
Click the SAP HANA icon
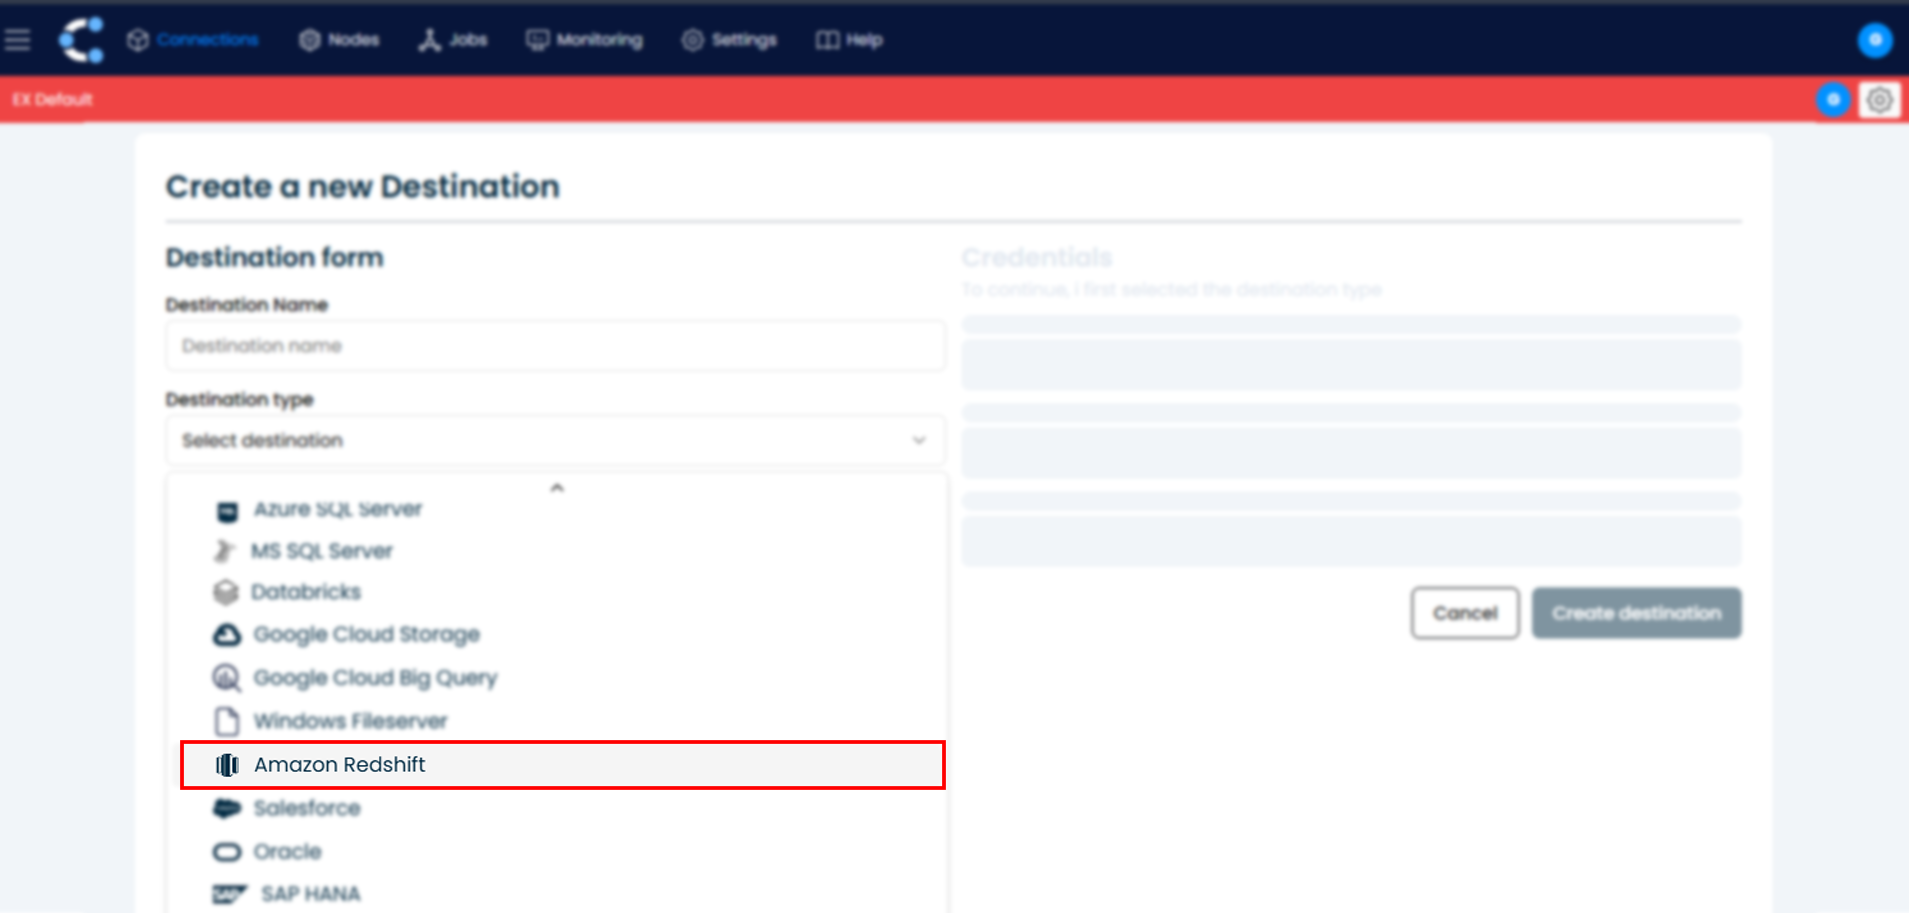tap(228, 892)
